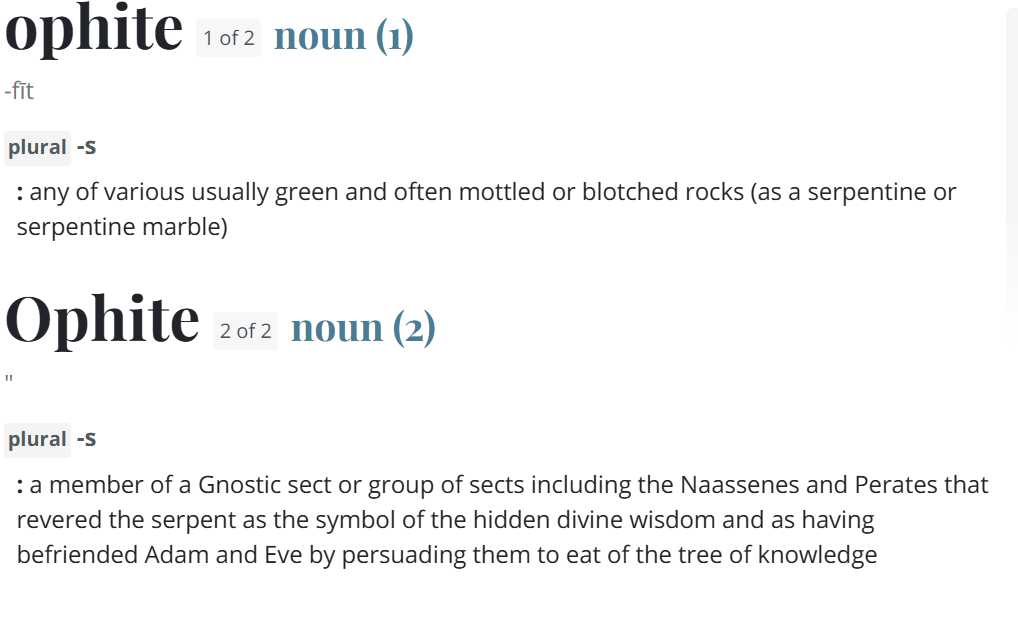This screenshot has height=622, width=1018.
Task: Click the lowercase "ophite" headword
Action: (x=93, y=29)
